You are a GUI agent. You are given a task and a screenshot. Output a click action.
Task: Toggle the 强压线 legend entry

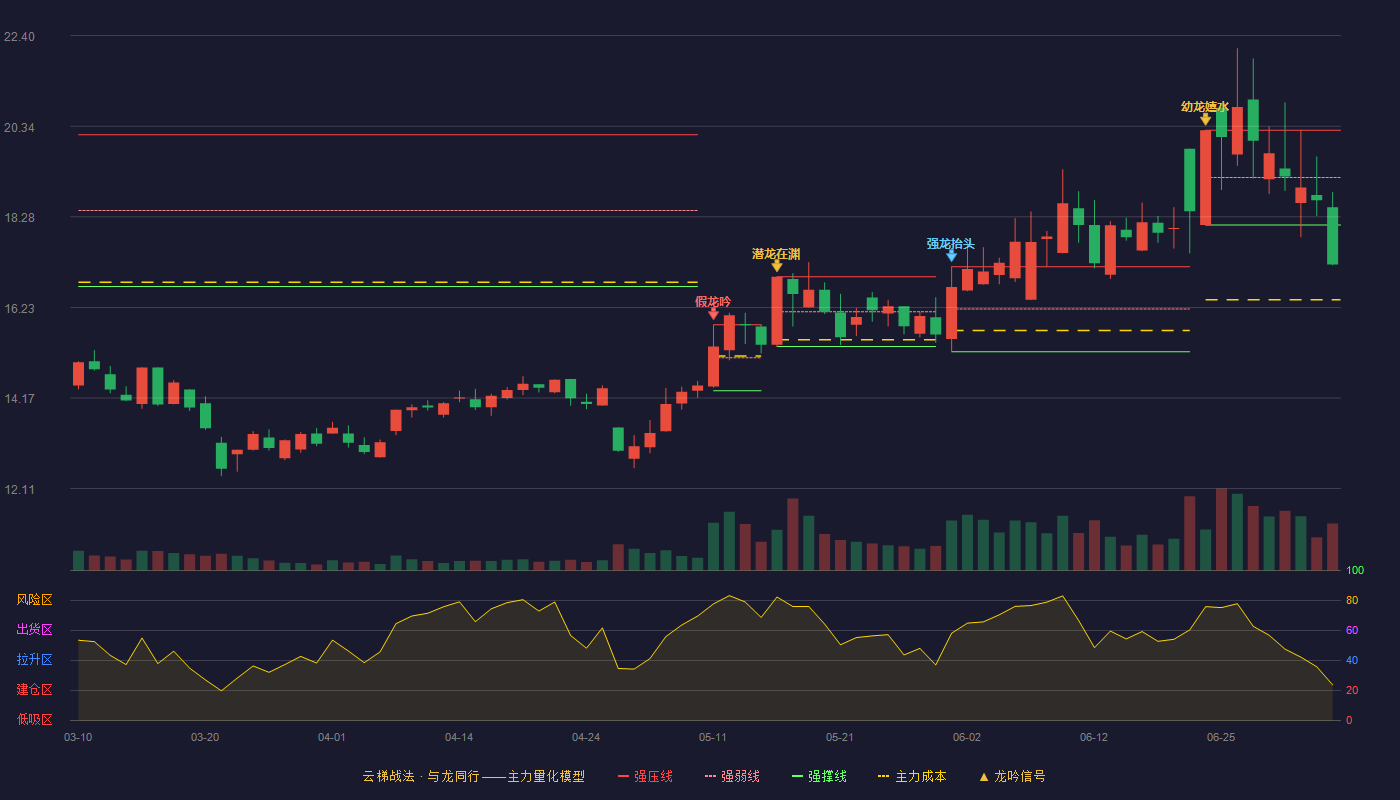645,776
